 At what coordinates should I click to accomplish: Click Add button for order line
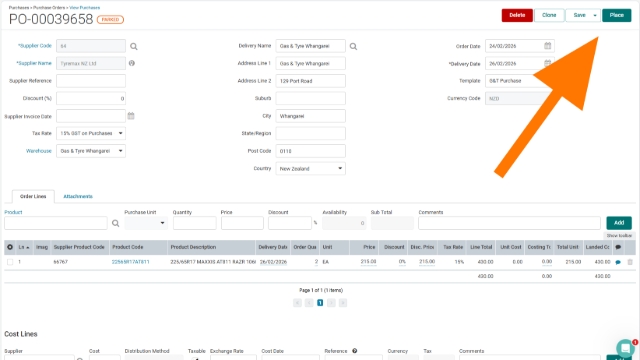point(619,223)
